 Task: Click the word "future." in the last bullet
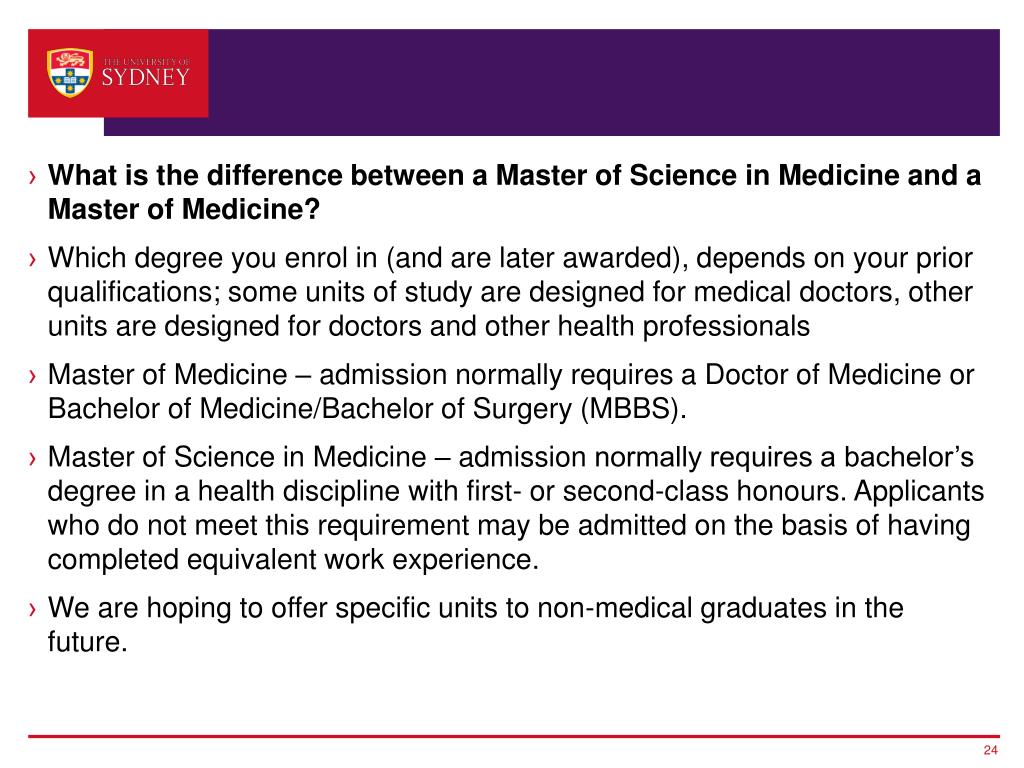pos(88,642)
